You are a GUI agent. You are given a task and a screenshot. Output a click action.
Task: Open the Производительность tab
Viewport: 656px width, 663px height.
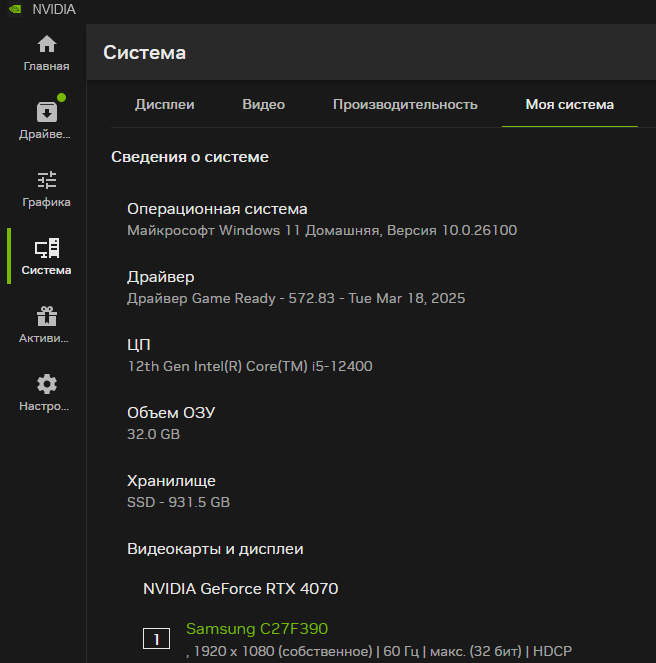(405, 104)
